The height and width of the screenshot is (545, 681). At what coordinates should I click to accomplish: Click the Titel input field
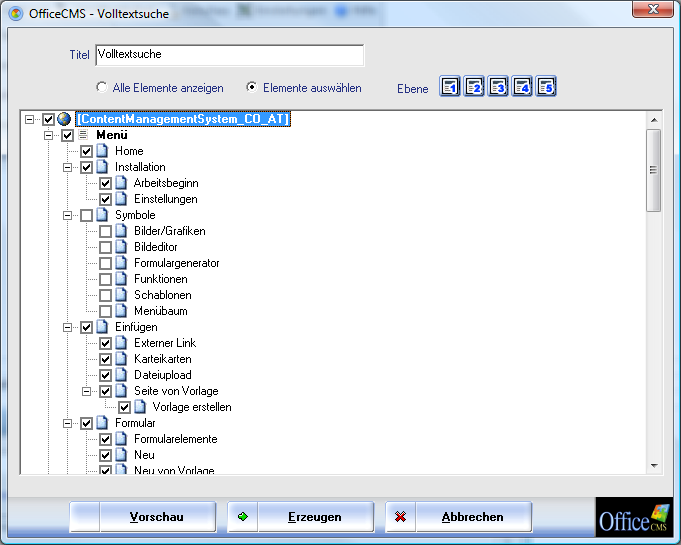pos(230,55)
